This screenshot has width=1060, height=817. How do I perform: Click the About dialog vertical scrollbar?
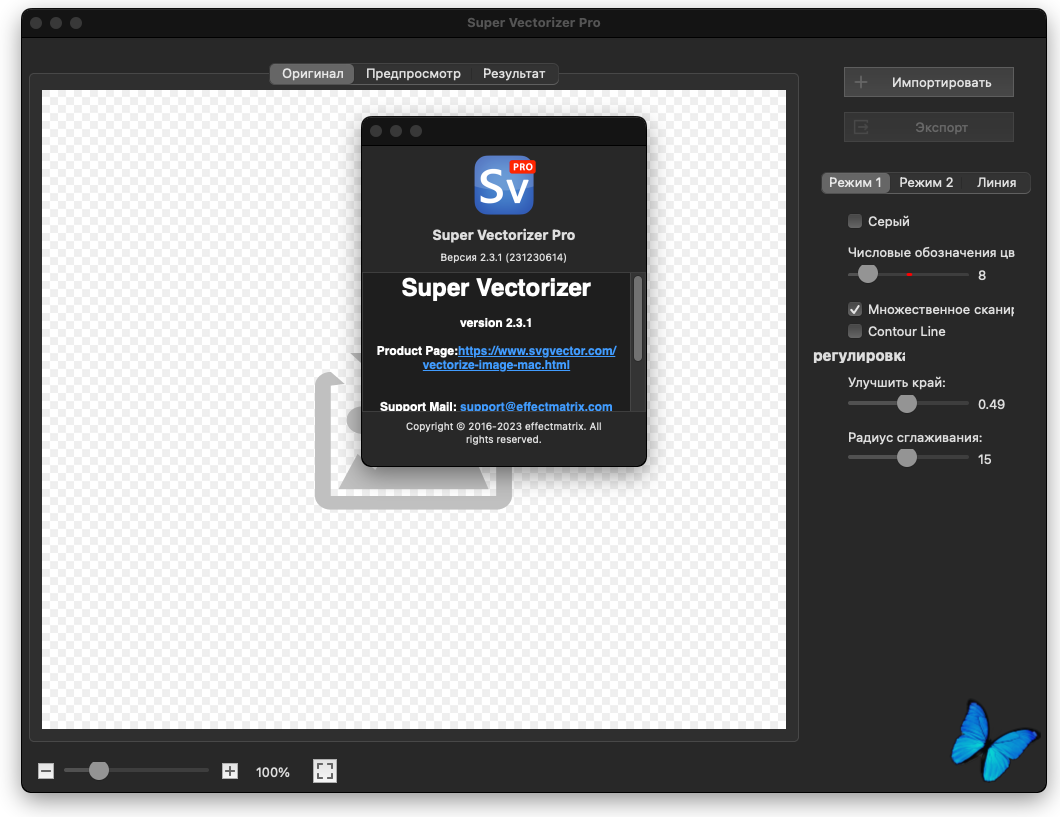[x=638, y=318]
